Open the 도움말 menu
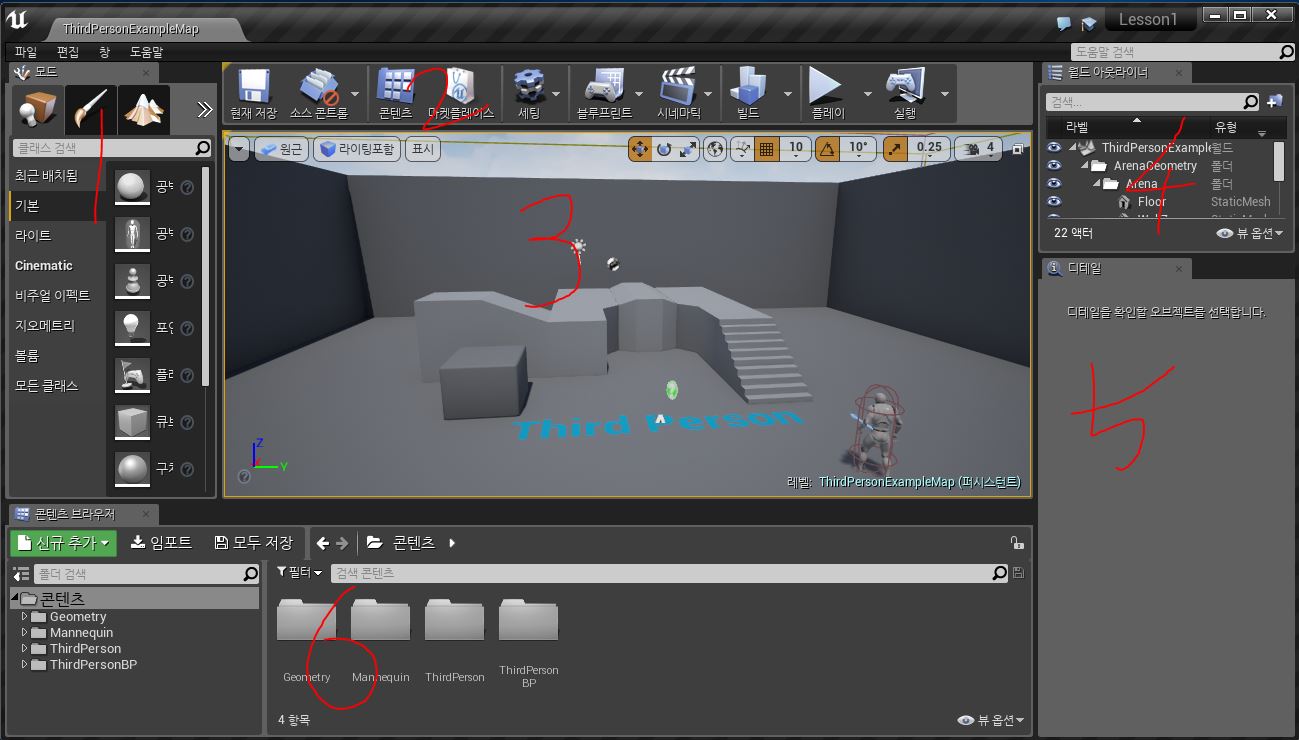Viewport: 1299px width, 740px height. click(146, 52)
